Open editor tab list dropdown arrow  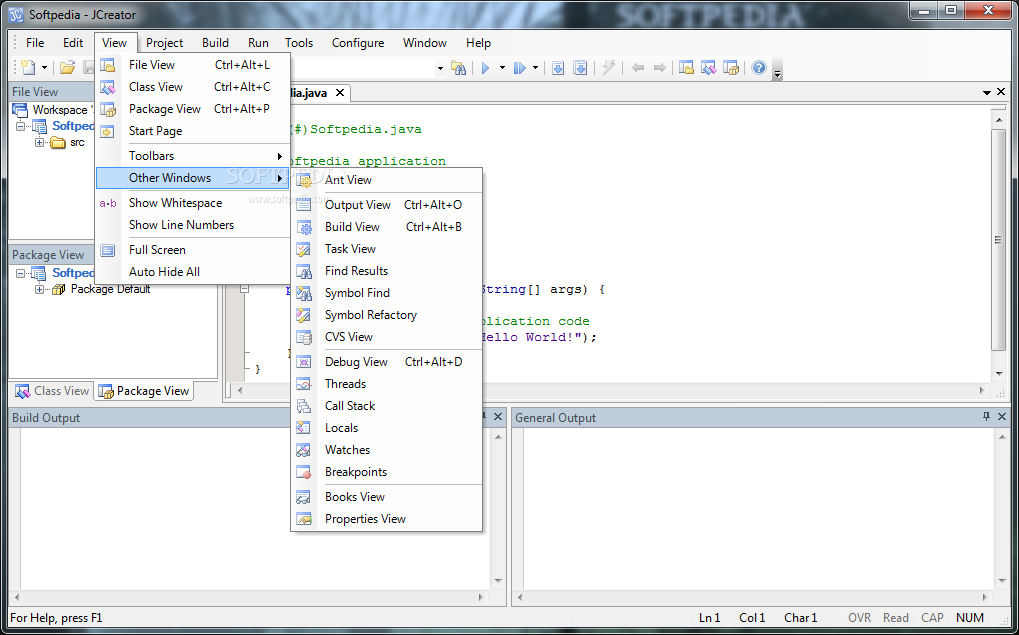pos(987,93)
